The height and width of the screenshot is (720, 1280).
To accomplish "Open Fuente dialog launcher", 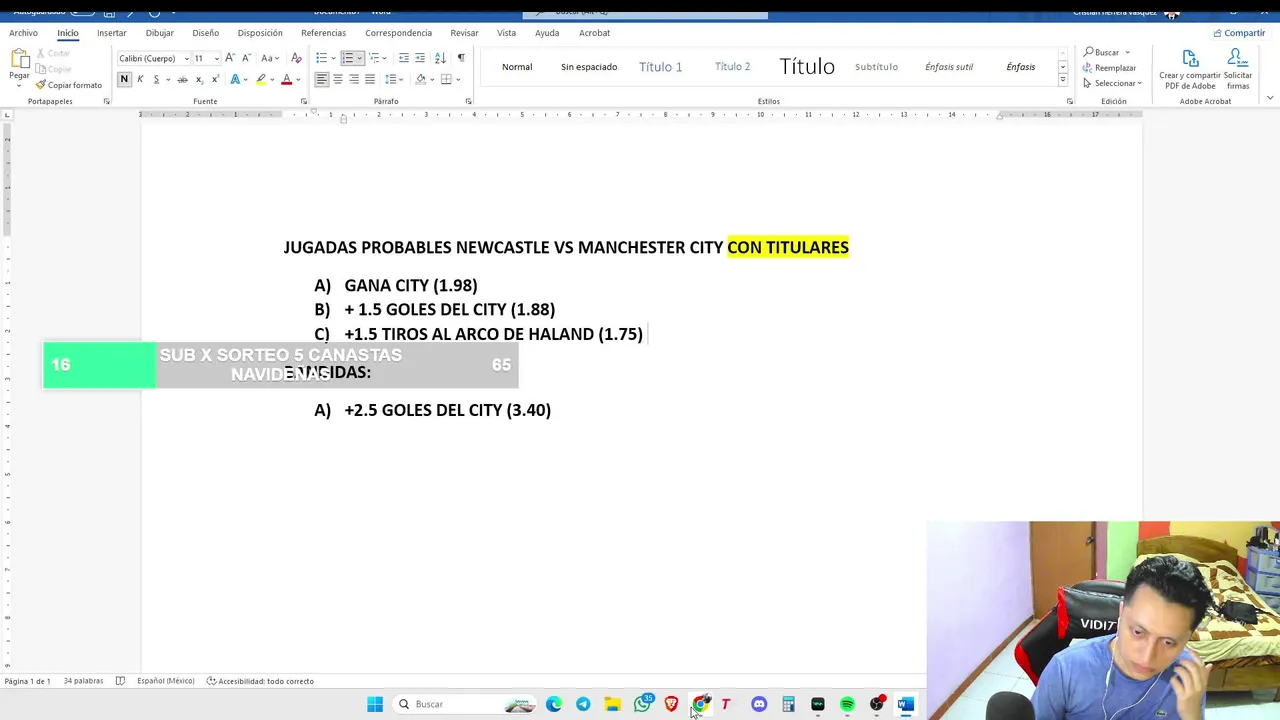I will [x=304, y=101].
